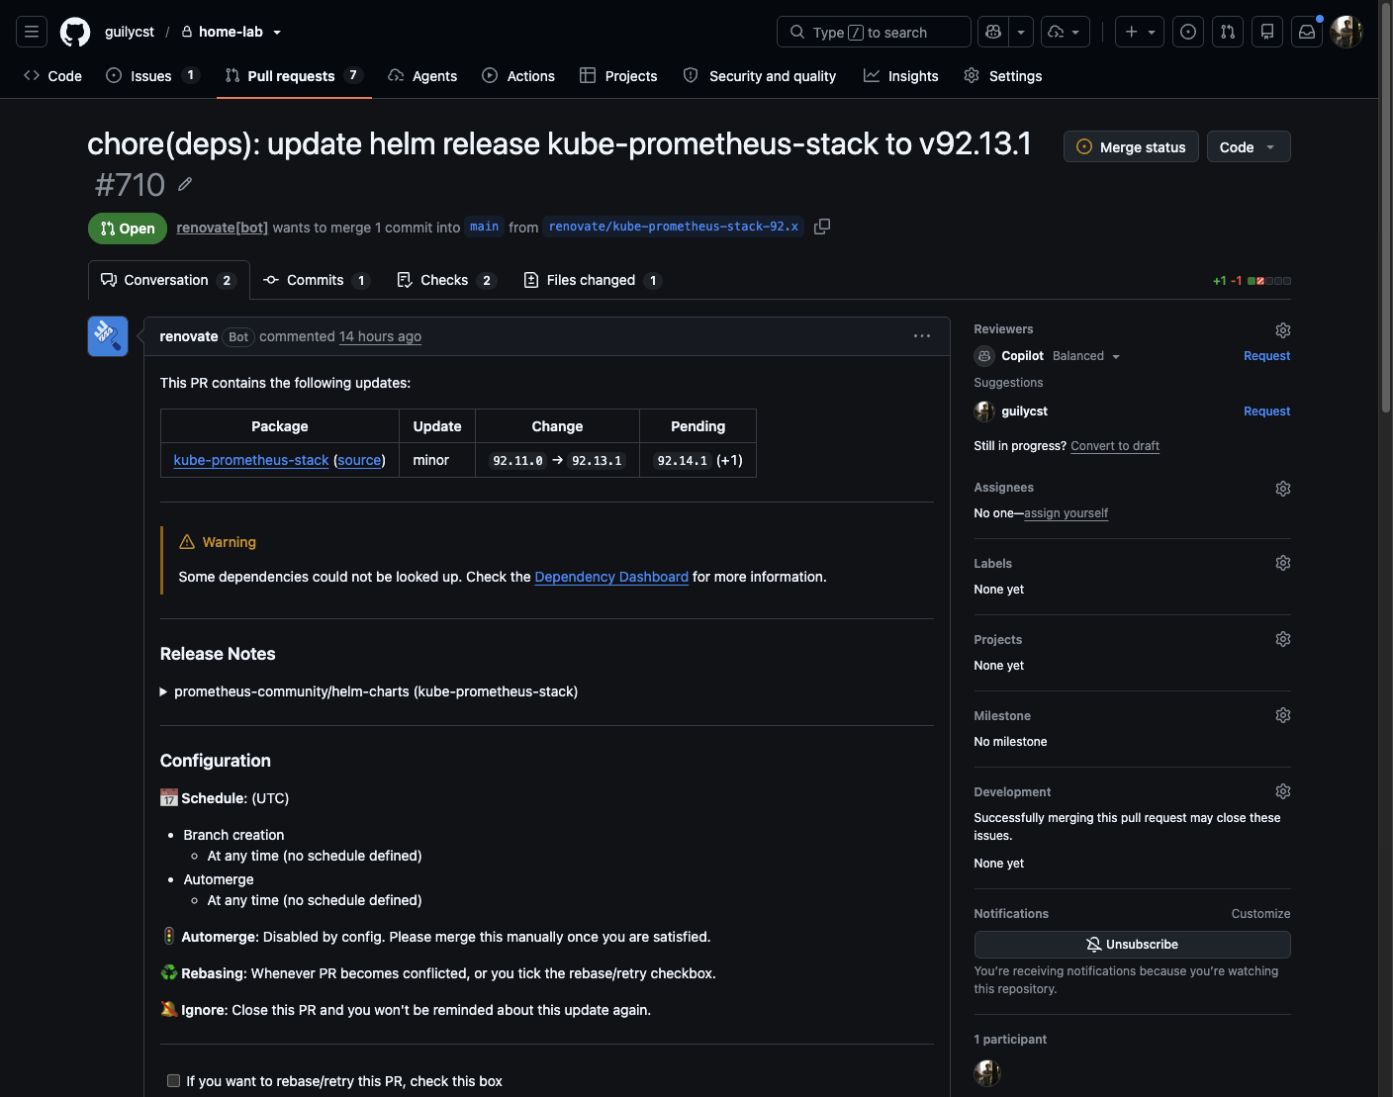This screenshot has width=1393, height=1097.
Task: Select the Conversation tab
Action: (x=169, y=280)
